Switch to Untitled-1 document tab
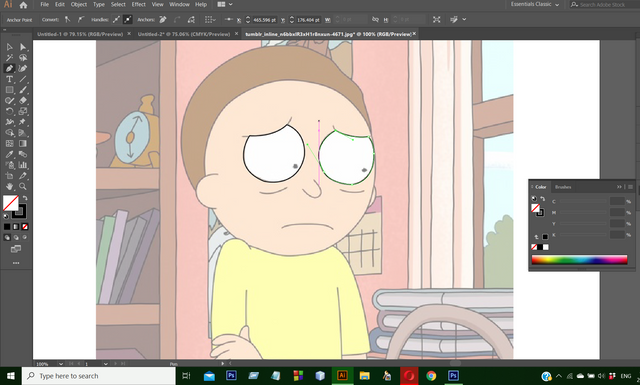 click(x=80, y=34)
